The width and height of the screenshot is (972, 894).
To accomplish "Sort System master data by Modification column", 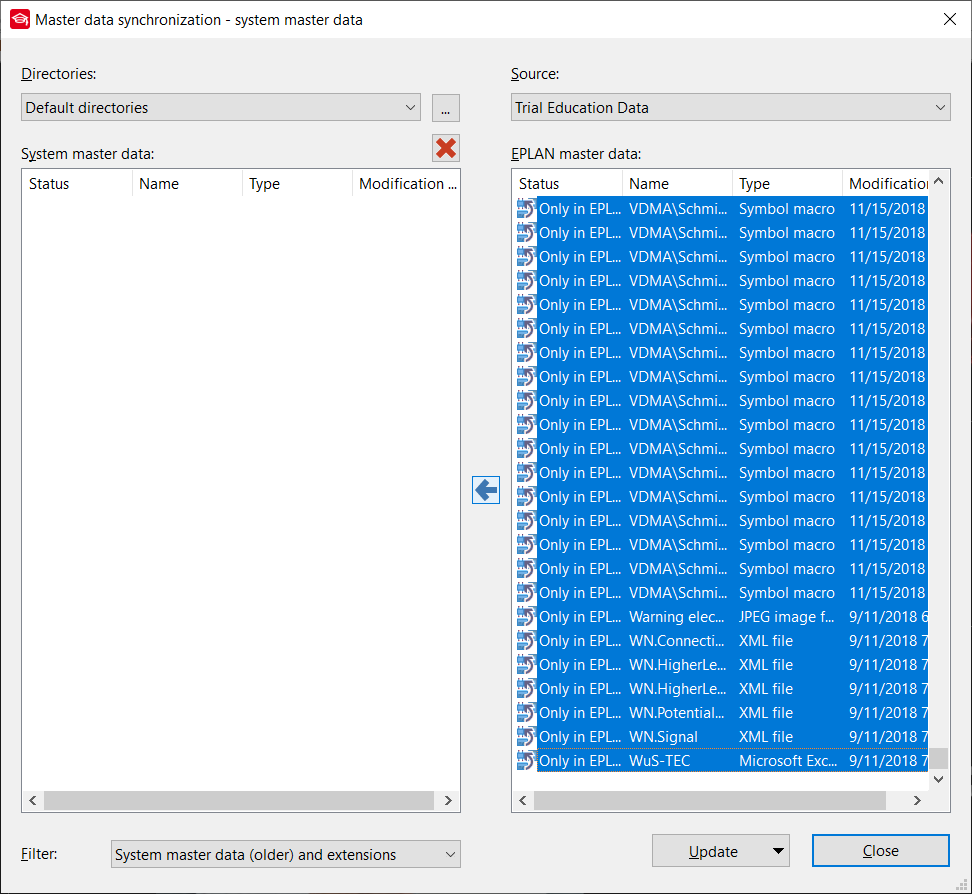I will [406, 184].
